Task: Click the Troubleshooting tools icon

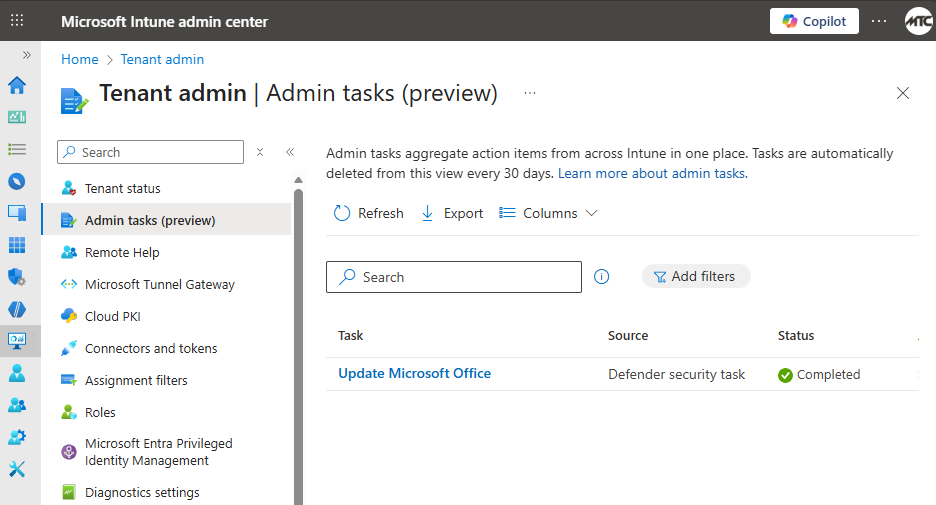Action: 16,469
